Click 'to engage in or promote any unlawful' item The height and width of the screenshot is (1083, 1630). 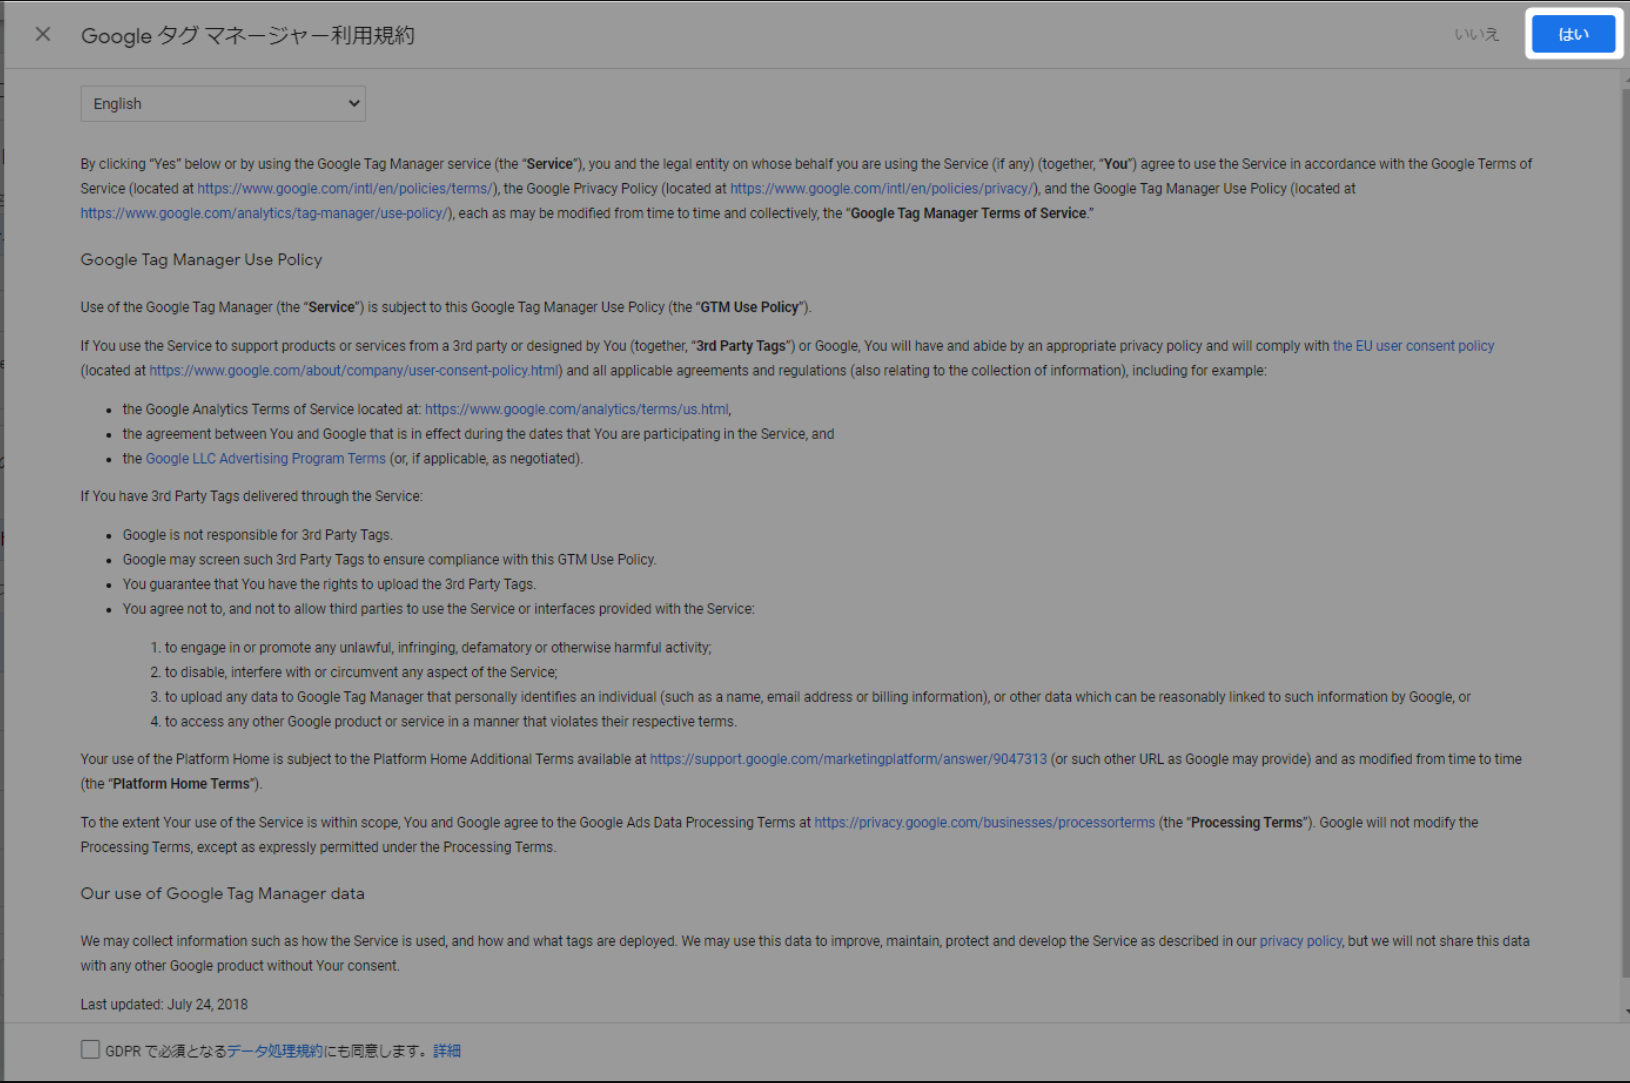438,648
